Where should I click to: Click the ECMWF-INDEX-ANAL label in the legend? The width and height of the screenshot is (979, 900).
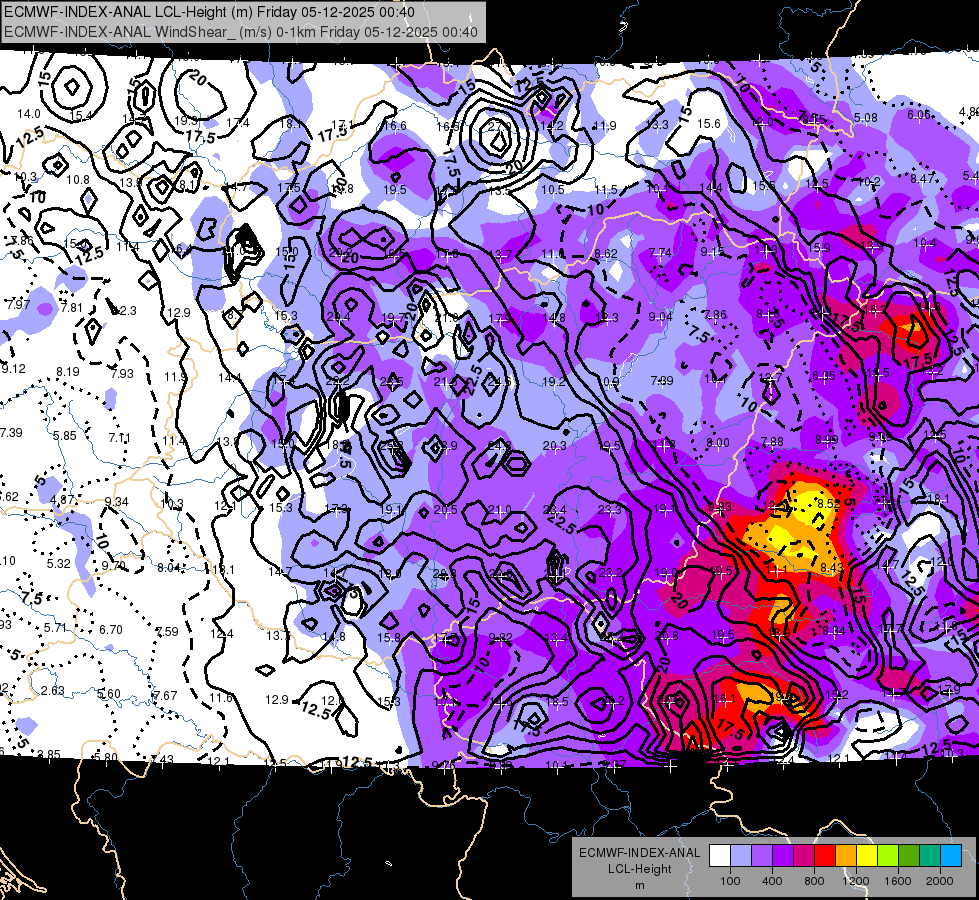pyautogui.click(x=639, y=853)
